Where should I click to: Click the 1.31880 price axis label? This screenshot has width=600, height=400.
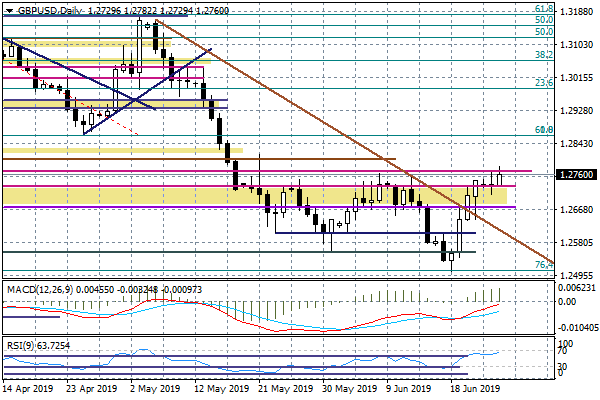[x=576, y=12]
